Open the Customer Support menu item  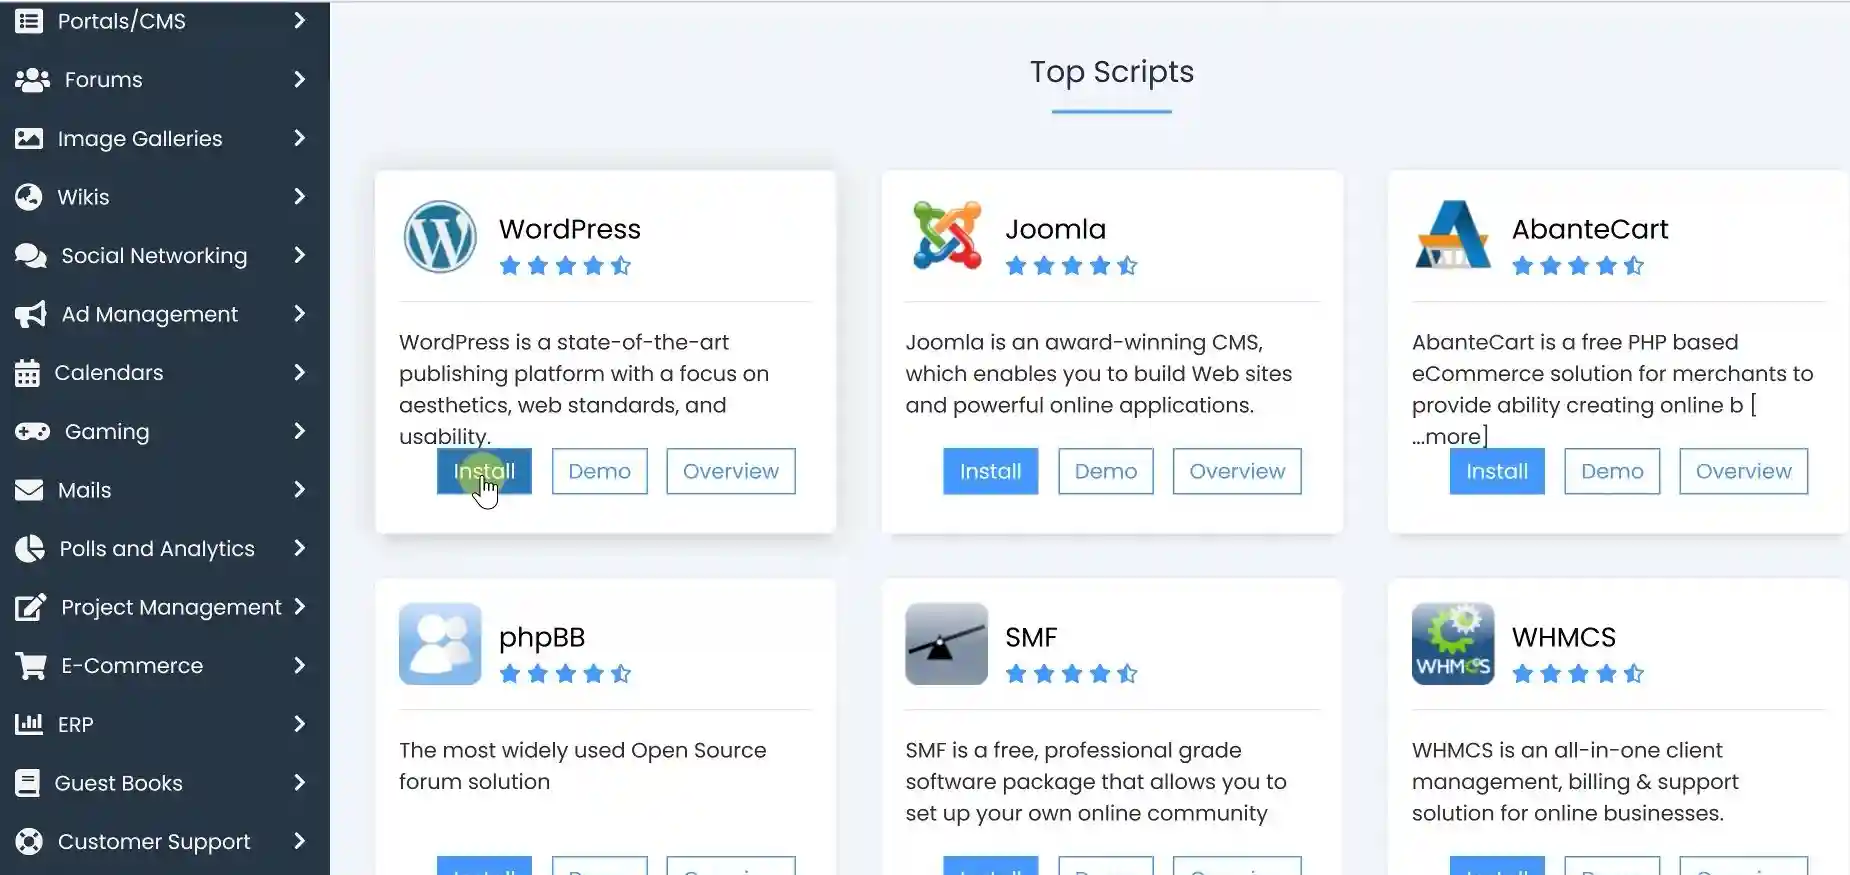(x=164, y=842)
